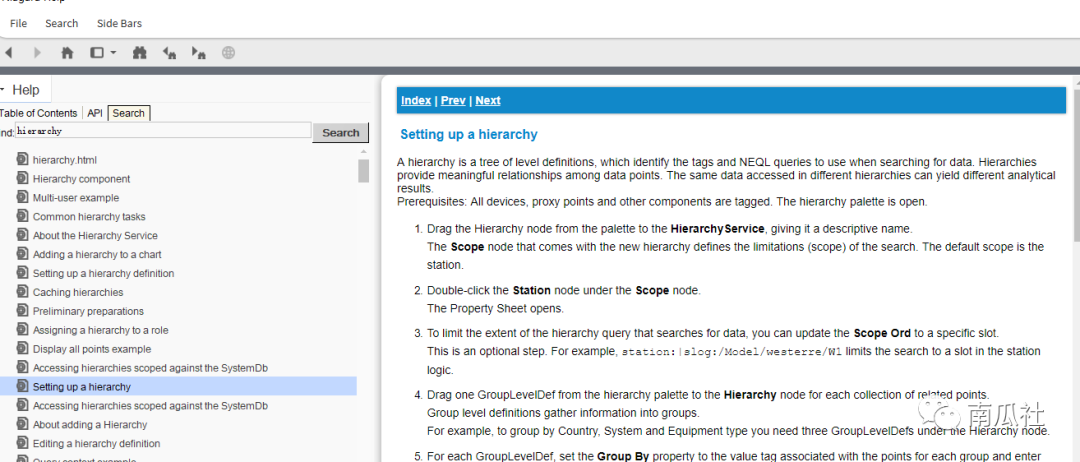Go to the Home page icon
Viewport: 1080px width, 462px height.
(67, 53)
